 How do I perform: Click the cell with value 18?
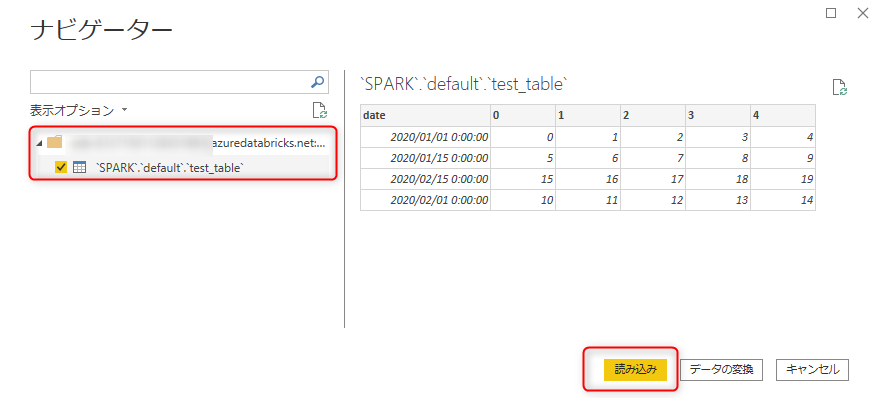click(718, 179)
